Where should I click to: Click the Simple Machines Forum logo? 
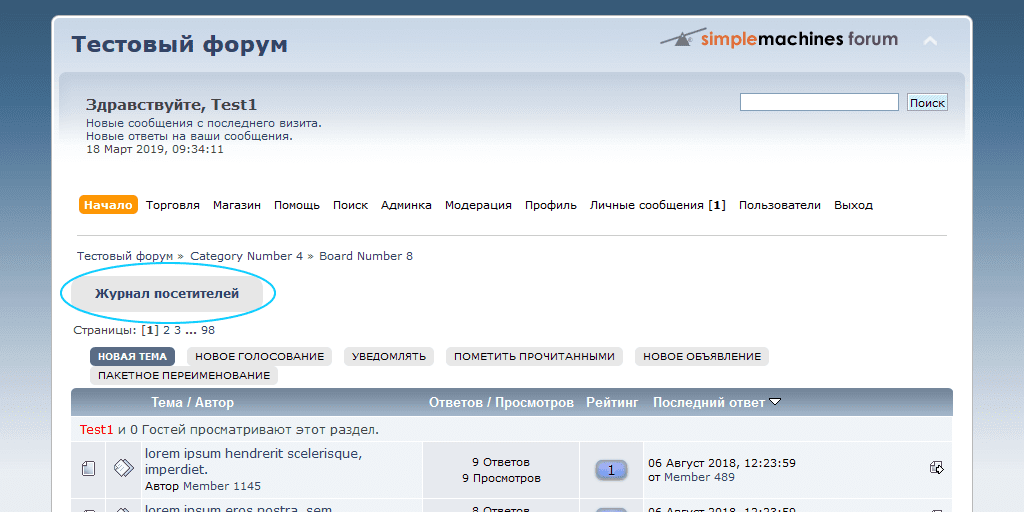pos(779,40)
